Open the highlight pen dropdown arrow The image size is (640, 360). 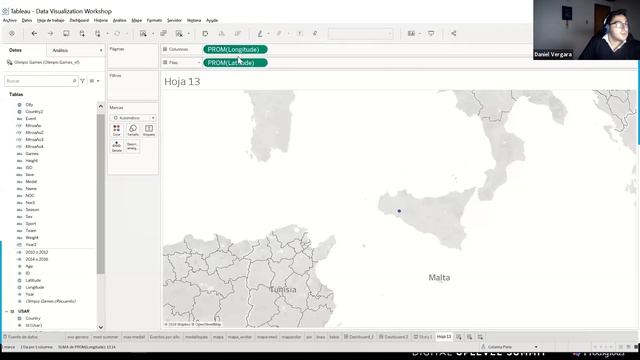[268, 33]
